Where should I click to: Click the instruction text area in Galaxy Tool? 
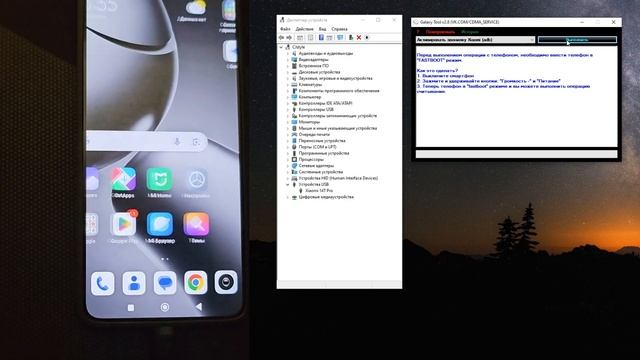click(x=516, y=97)
